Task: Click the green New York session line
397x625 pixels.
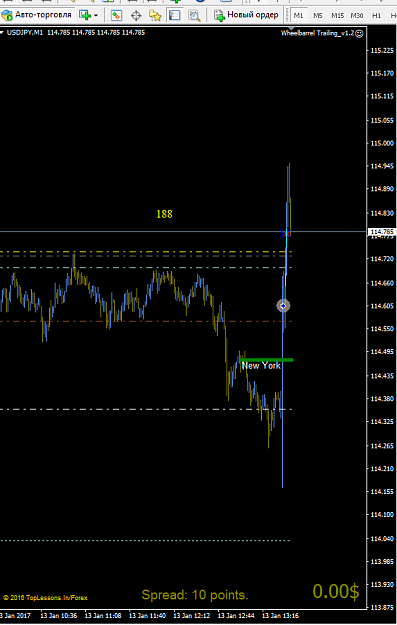Action: 266,360
